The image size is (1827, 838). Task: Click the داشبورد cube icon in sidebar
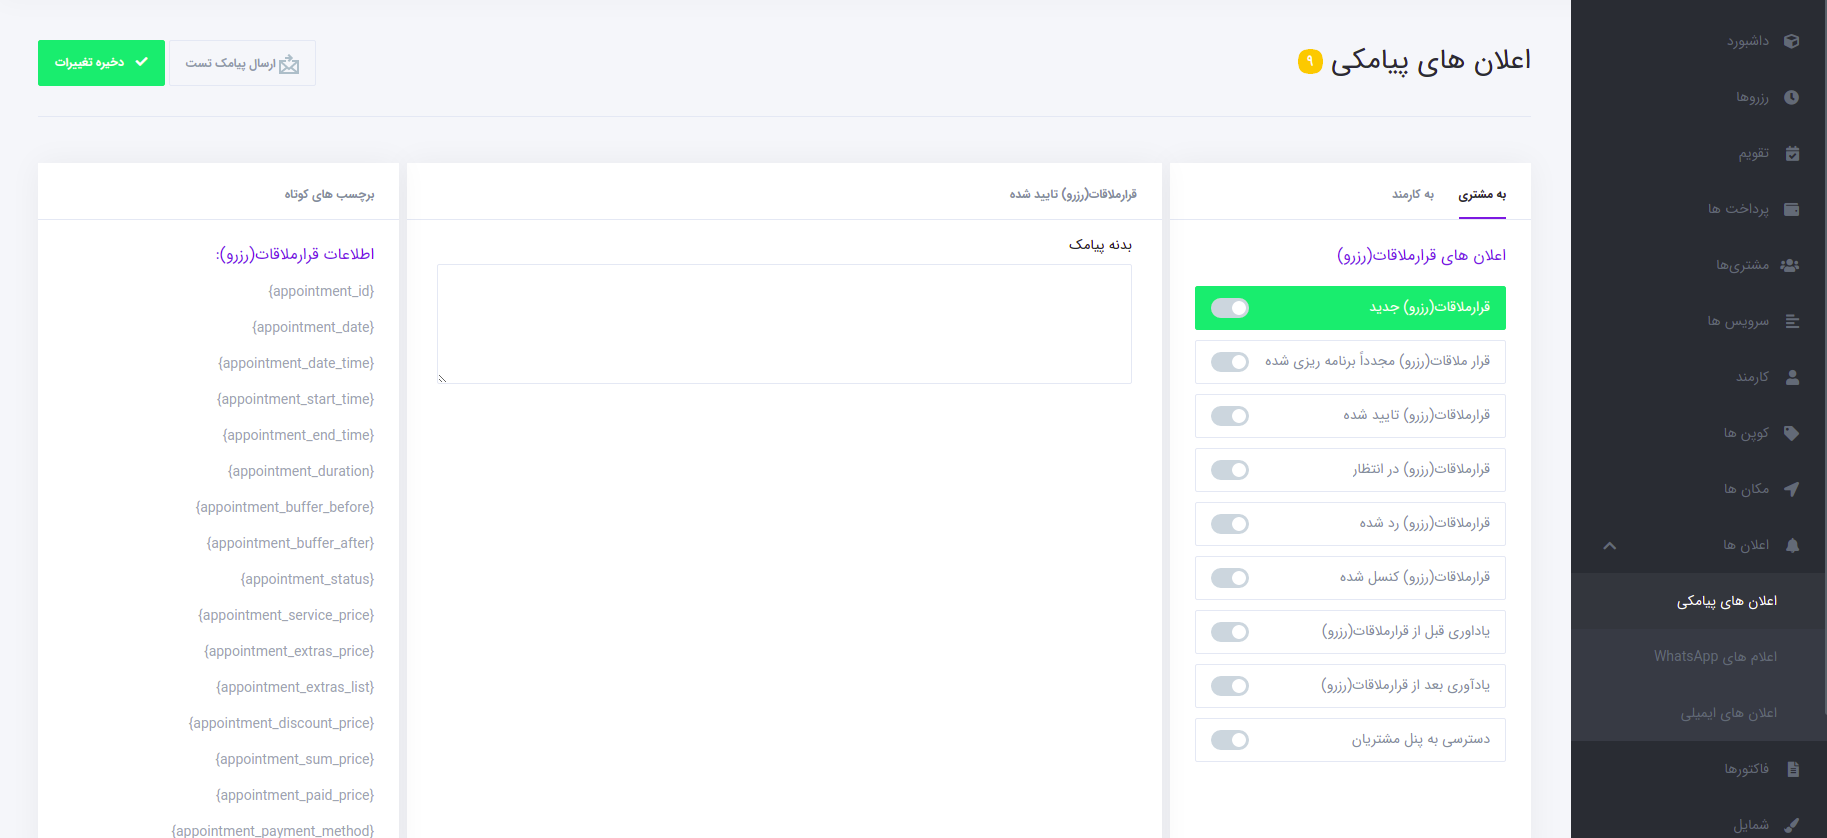(x=1792, y=41)
